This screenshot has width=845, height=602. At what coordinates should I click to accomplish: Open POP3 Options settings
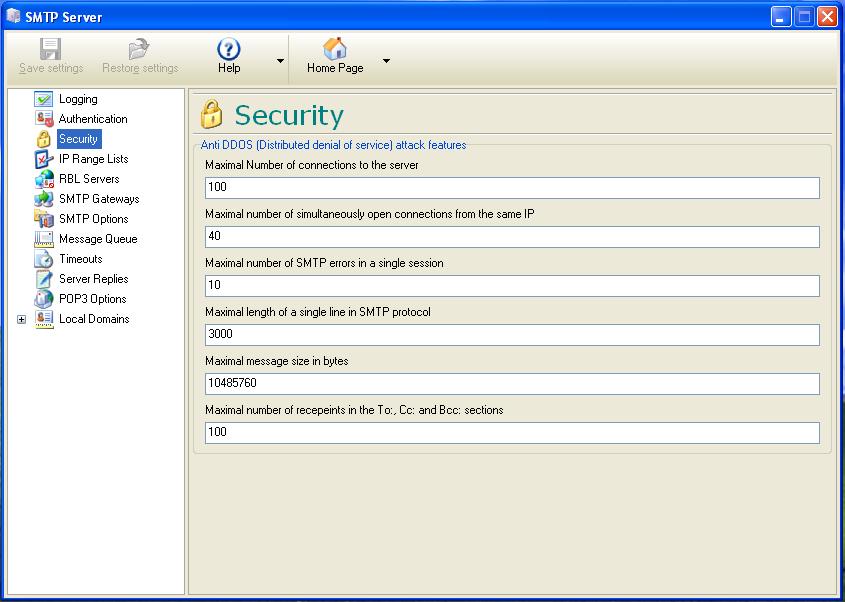click(x=93, y=299)
